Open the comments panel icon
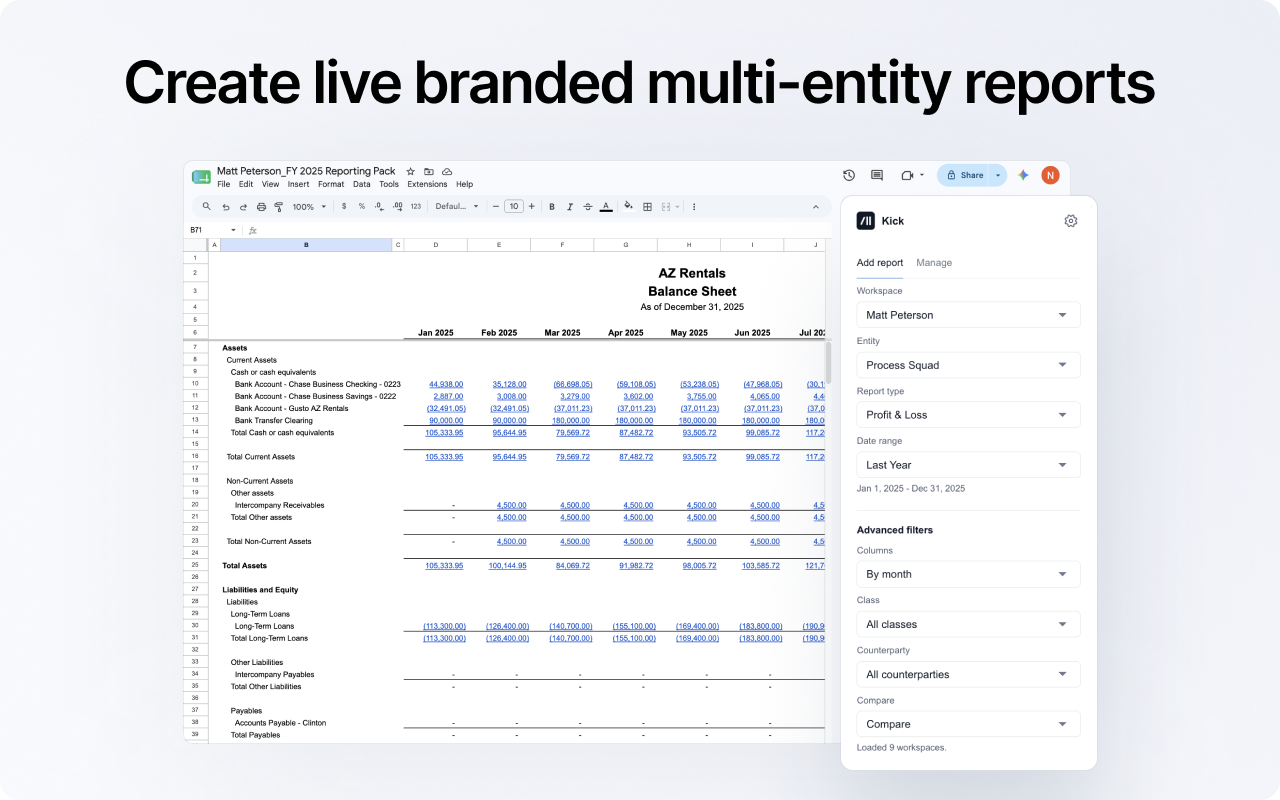1280x800 pixels. [x=877, y=175]
